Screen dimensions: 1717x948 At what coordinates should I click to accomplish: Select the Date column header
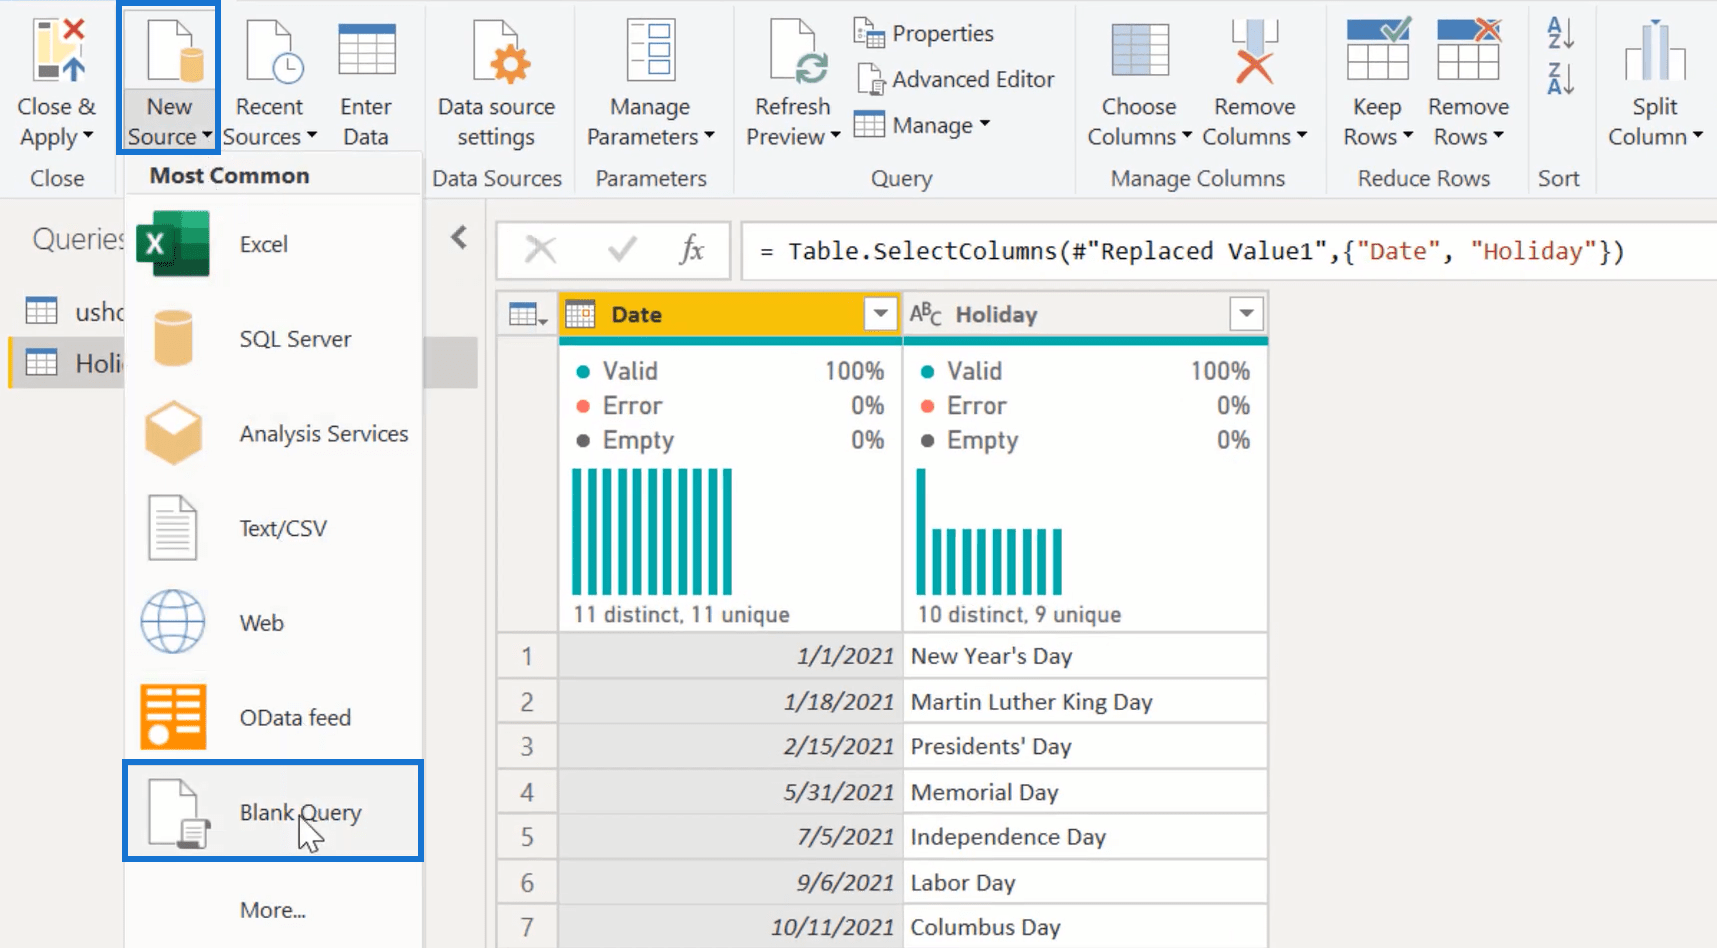730,314
